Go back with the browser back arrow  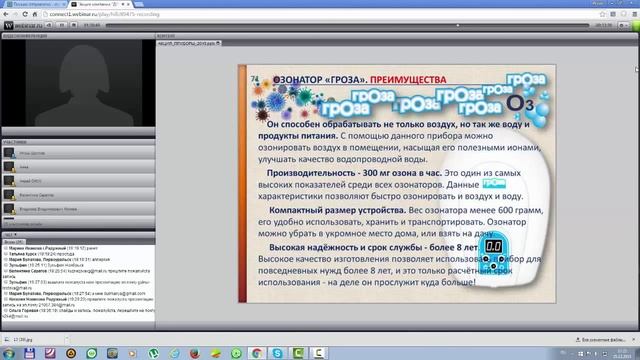click(6, 14)
